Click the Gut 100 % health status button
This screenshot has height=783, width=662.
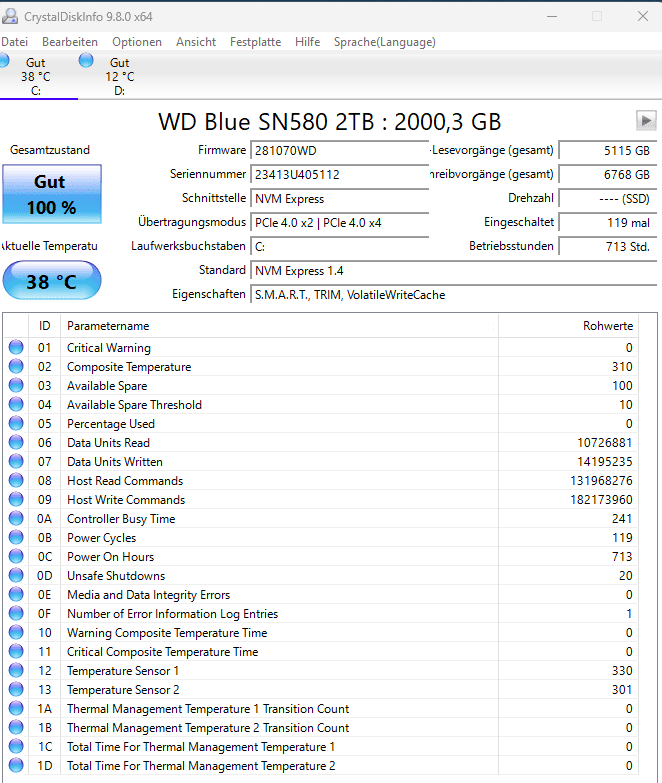pyautogui.click(x=52, y=194)
